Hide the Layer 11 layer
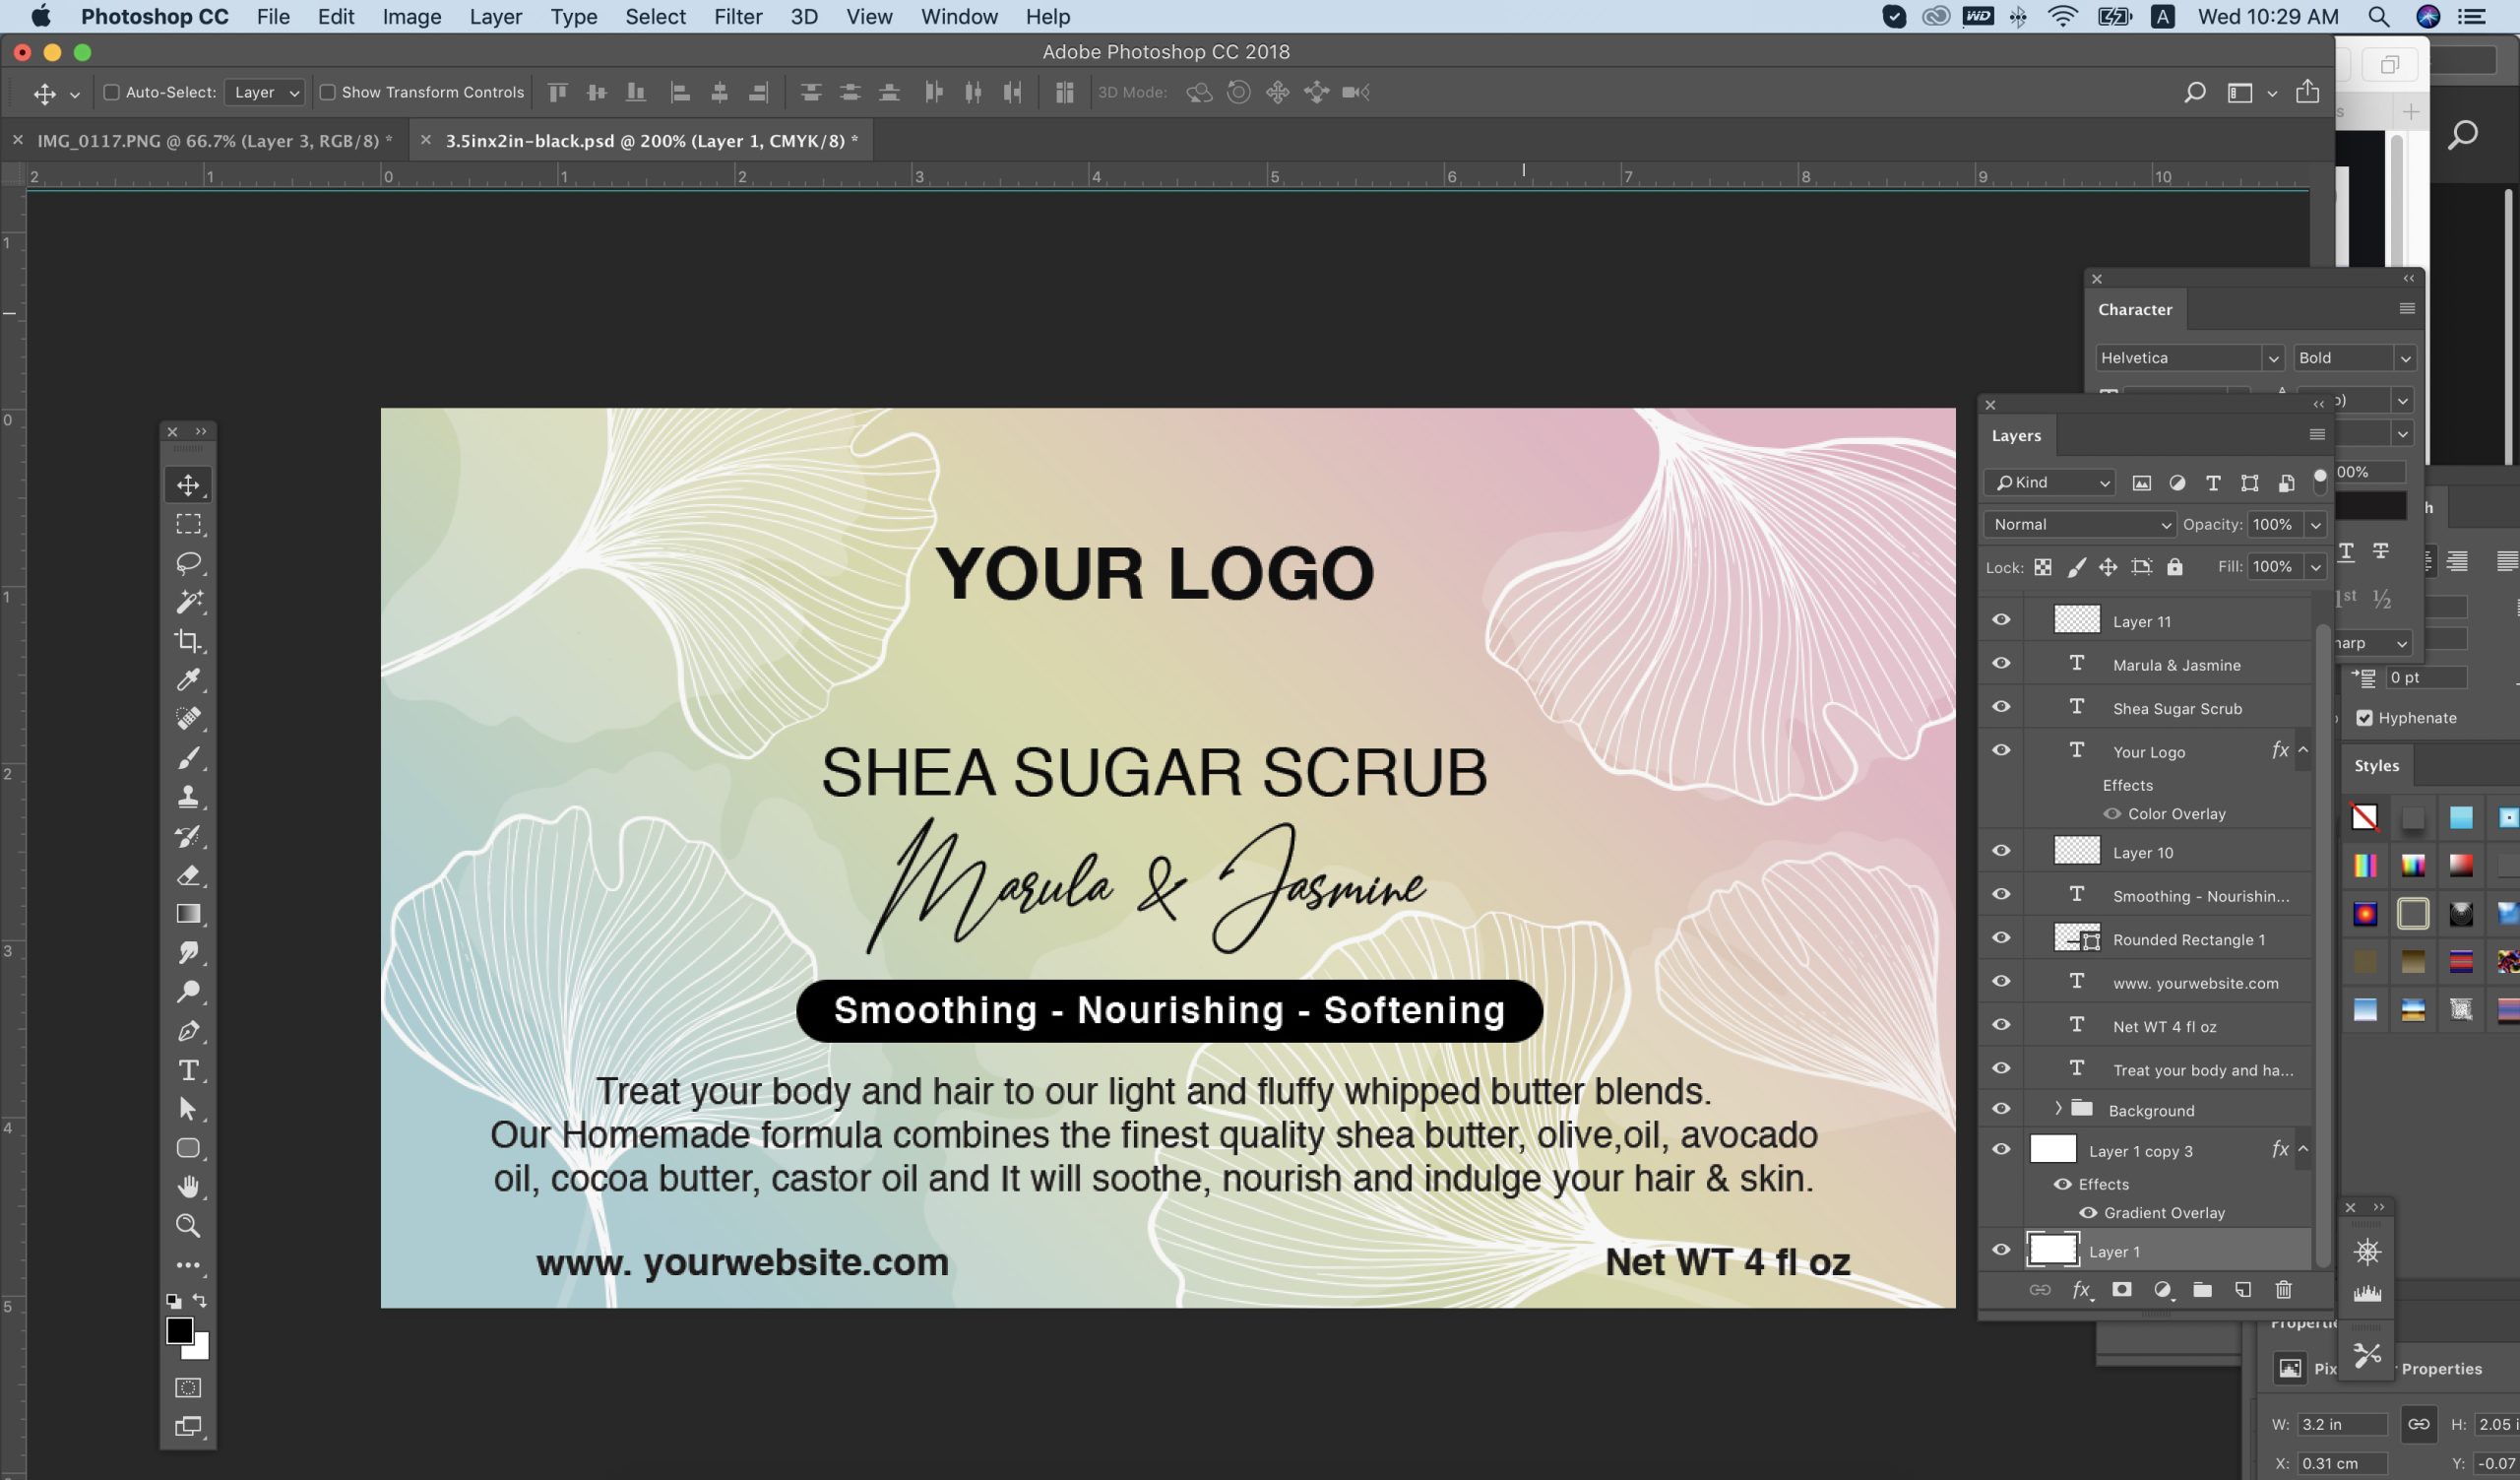The image size is (2520, 1480). [2001, 620]
